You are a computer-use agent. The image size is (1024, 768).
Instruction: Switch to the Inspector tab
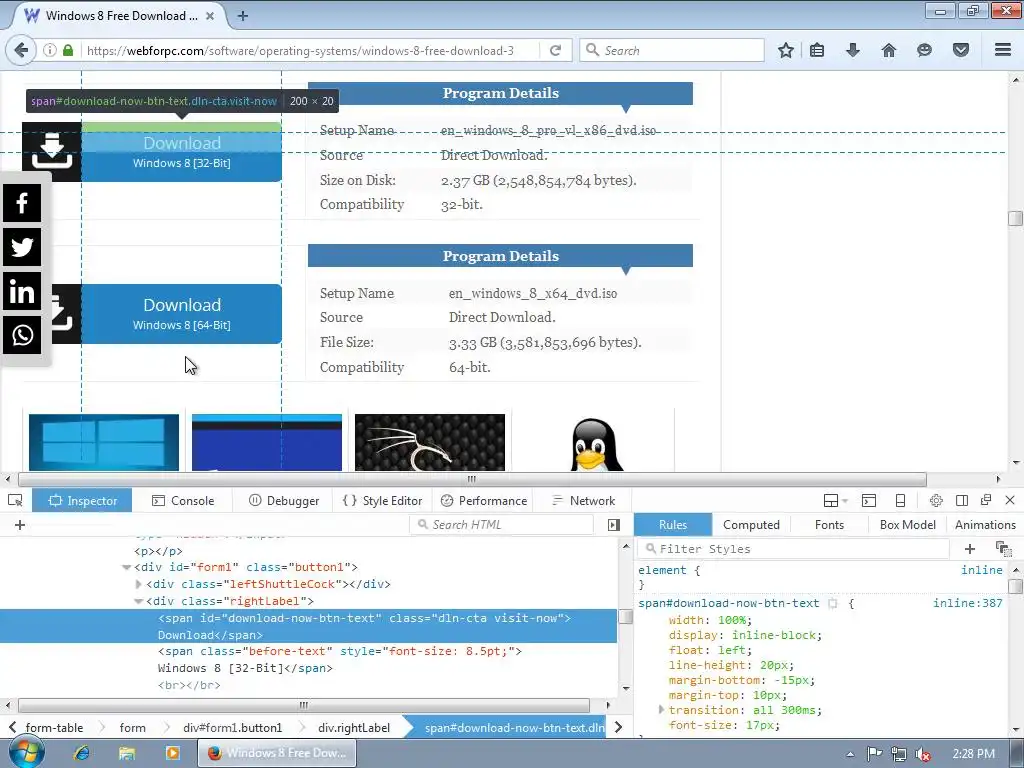82,501
